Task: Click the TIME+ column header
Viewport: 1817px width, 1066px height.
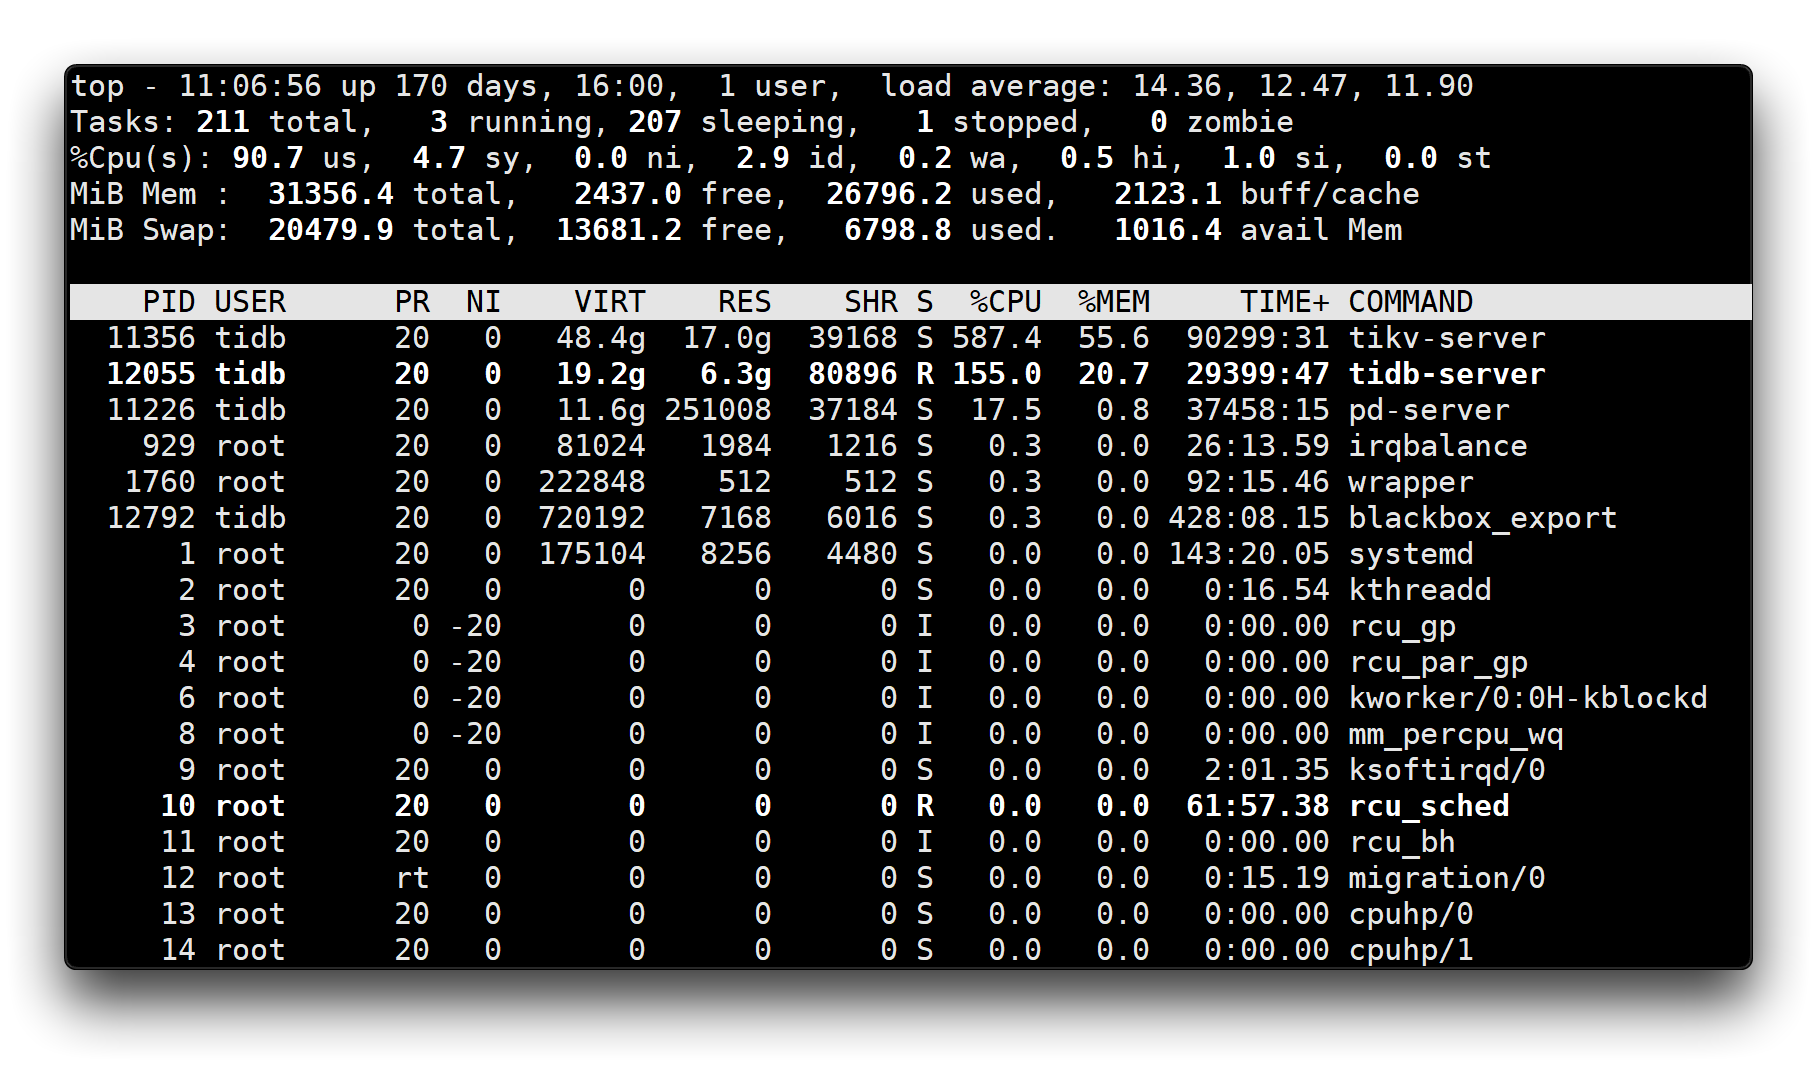Action: tap(1285, 302)
